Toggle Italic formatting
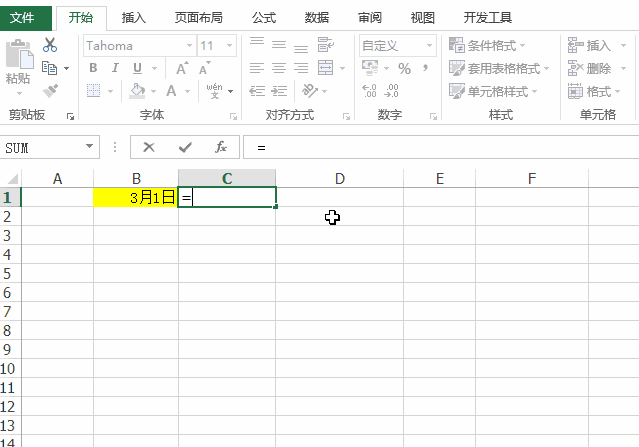The image size is (639, 447). pyautogui.click(x=115, y=68)
